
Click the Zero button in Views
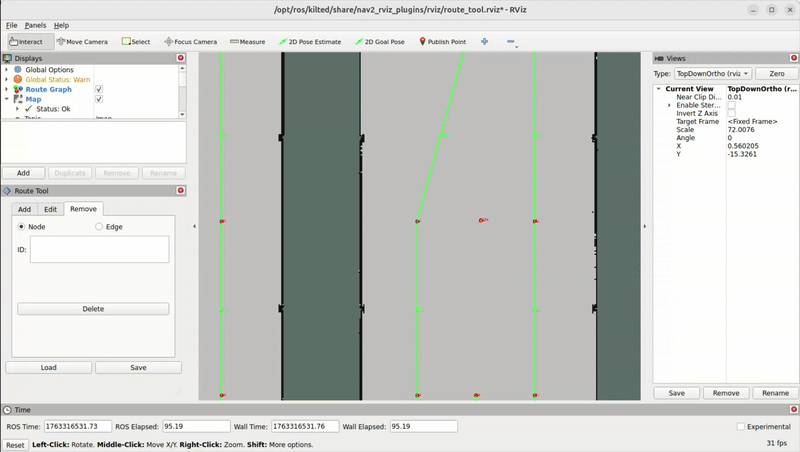[776, 74]
